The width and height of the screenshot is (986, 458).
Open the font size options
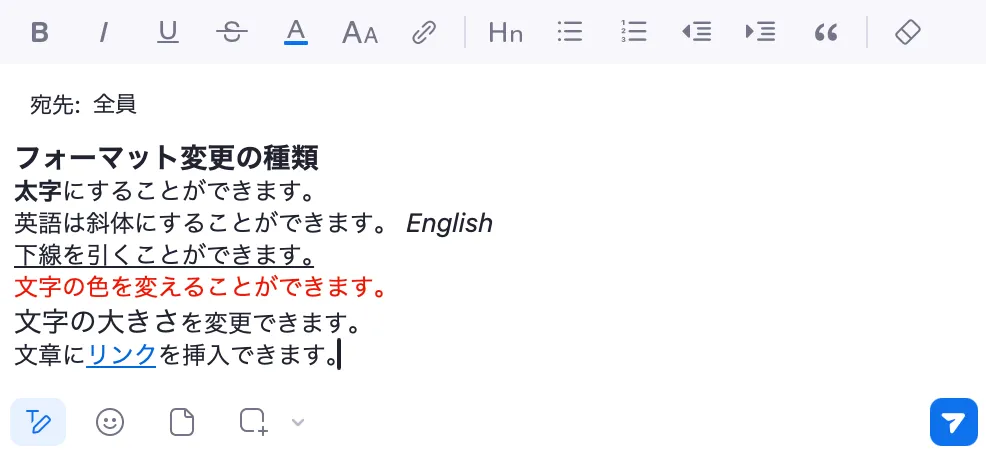pyautogui.click(x=360, y=32)
